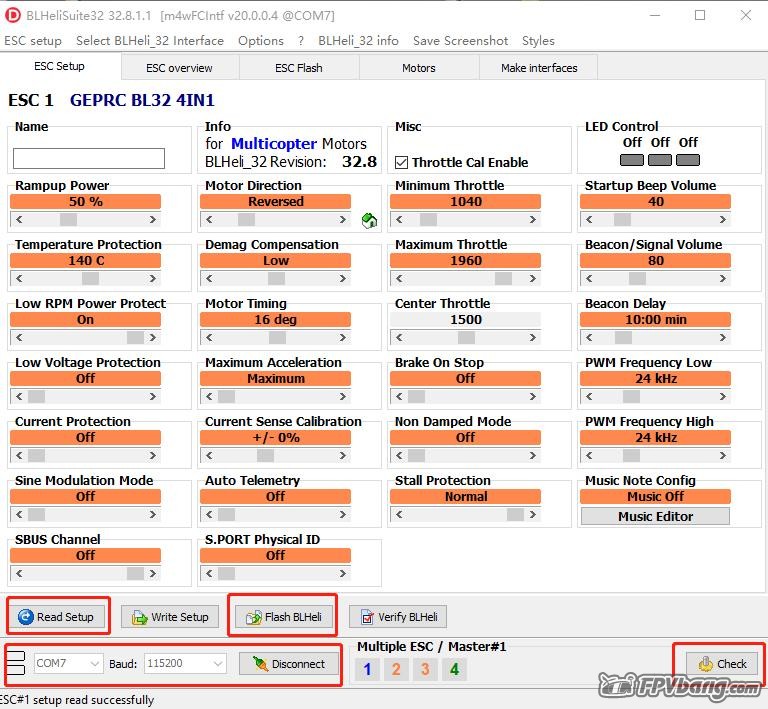Image resolution: width=768 pixels, height=709 pixels.
Task: Decrease SBUS Channel with left arrow
Action: pos(19,573)
